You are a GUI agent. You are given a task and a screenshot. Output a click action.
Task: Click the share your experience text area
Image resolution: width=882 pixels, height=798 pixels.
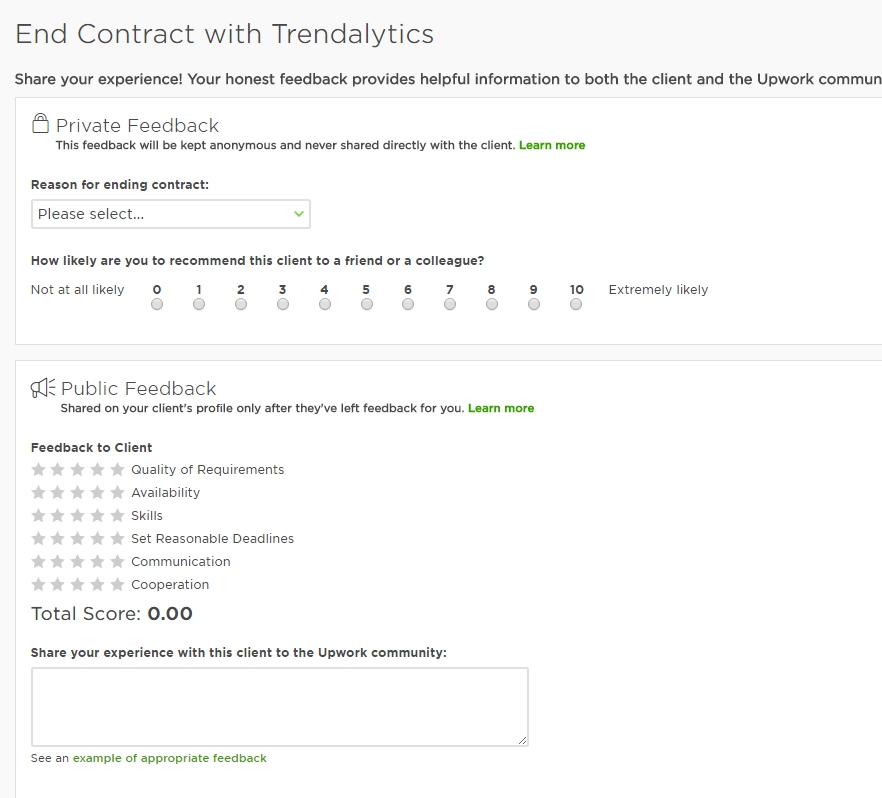pos(280,707)
